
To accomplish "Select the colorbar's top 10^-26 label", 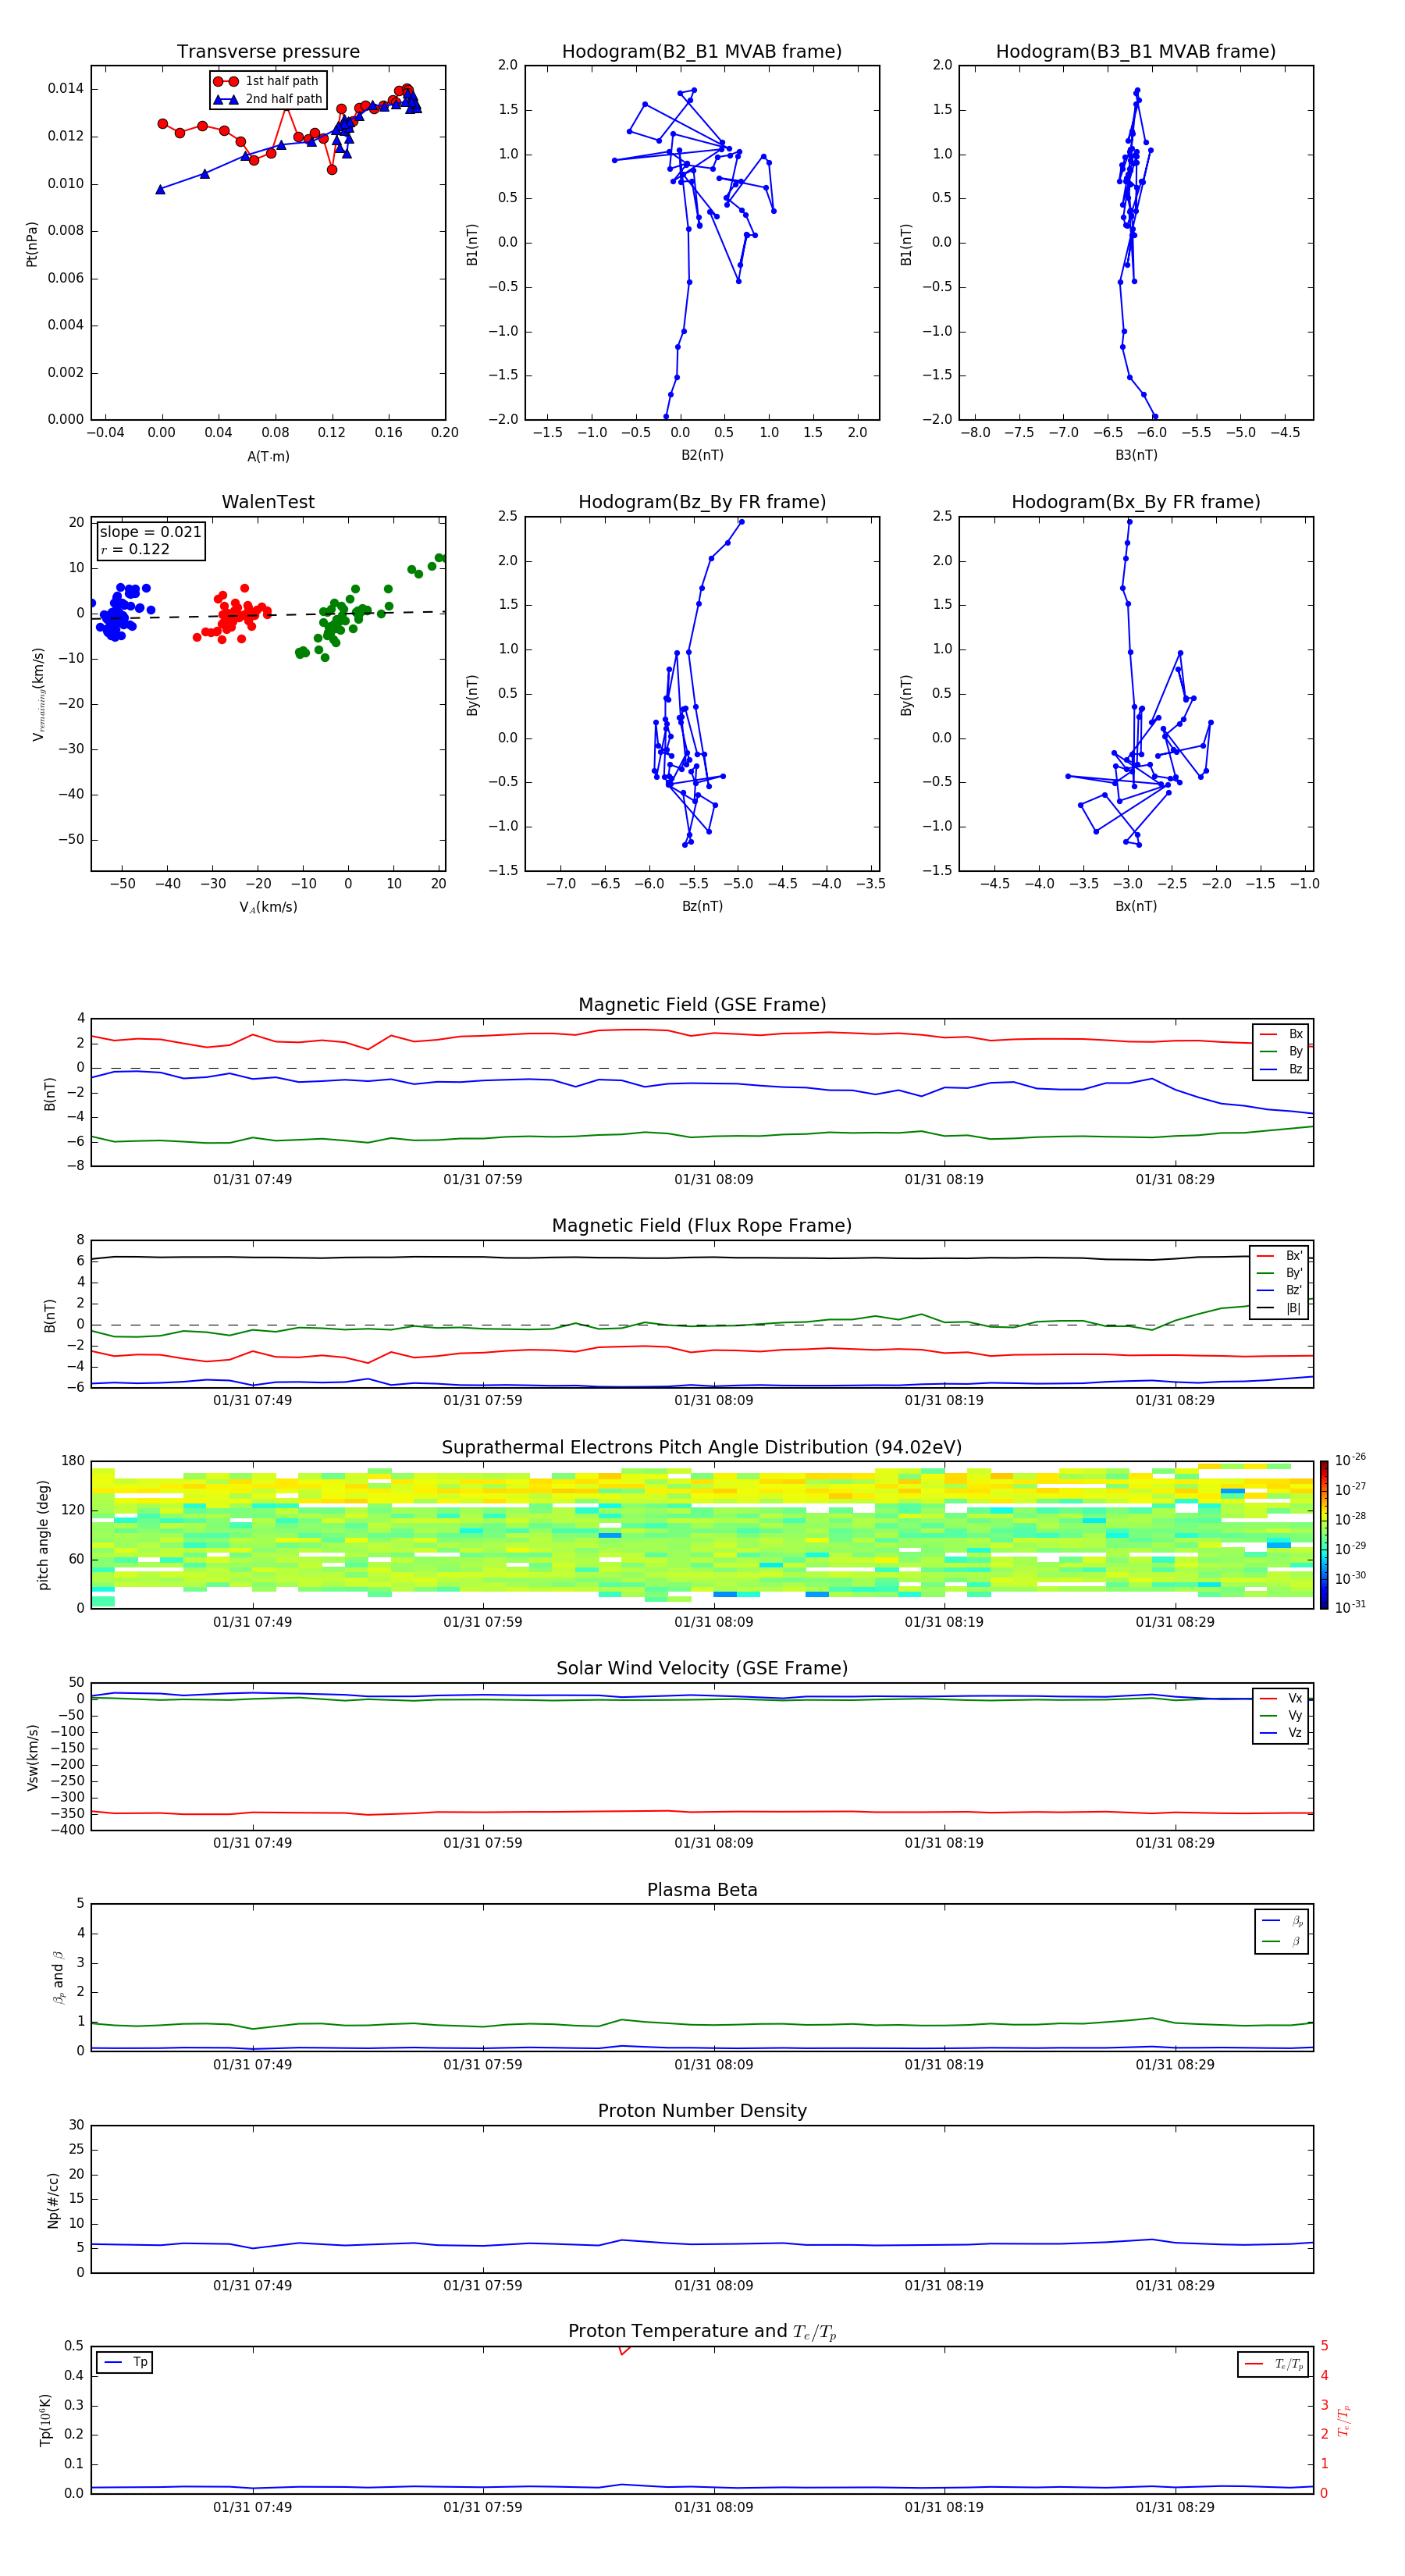I will coord(1350,1460).
